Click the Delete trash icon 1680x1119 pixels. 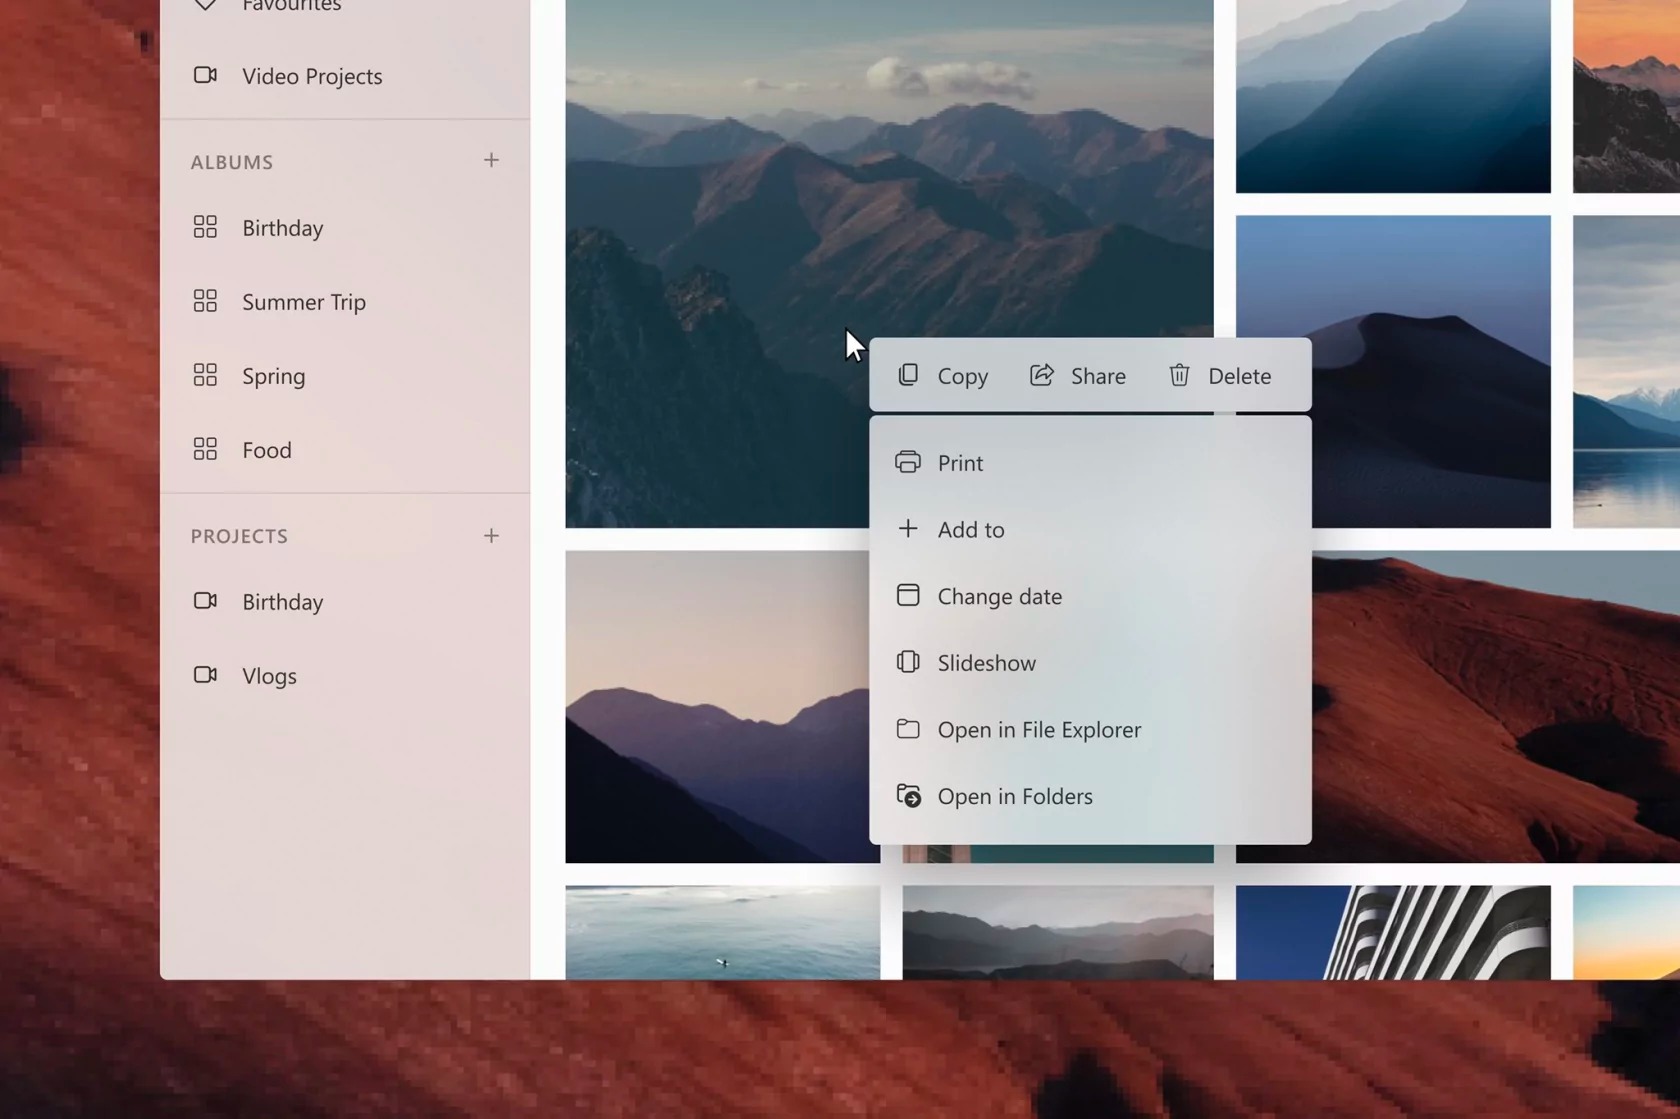pyautogui.click(x=1179, y=375)
